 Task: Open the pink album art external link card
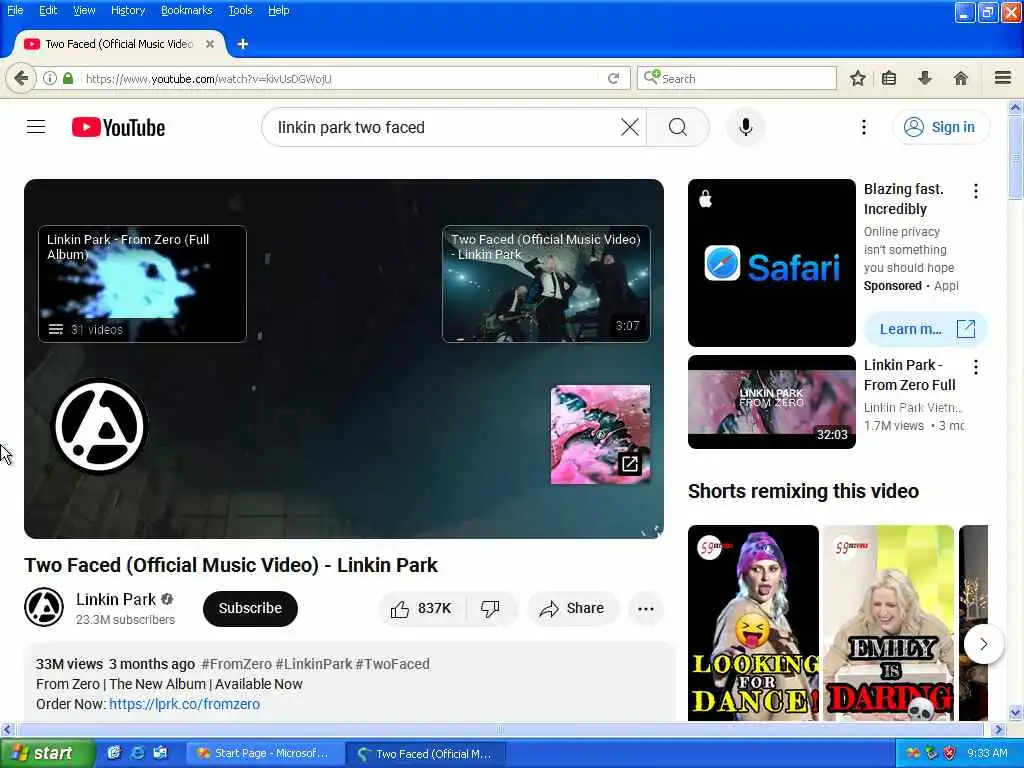(600, 434)
